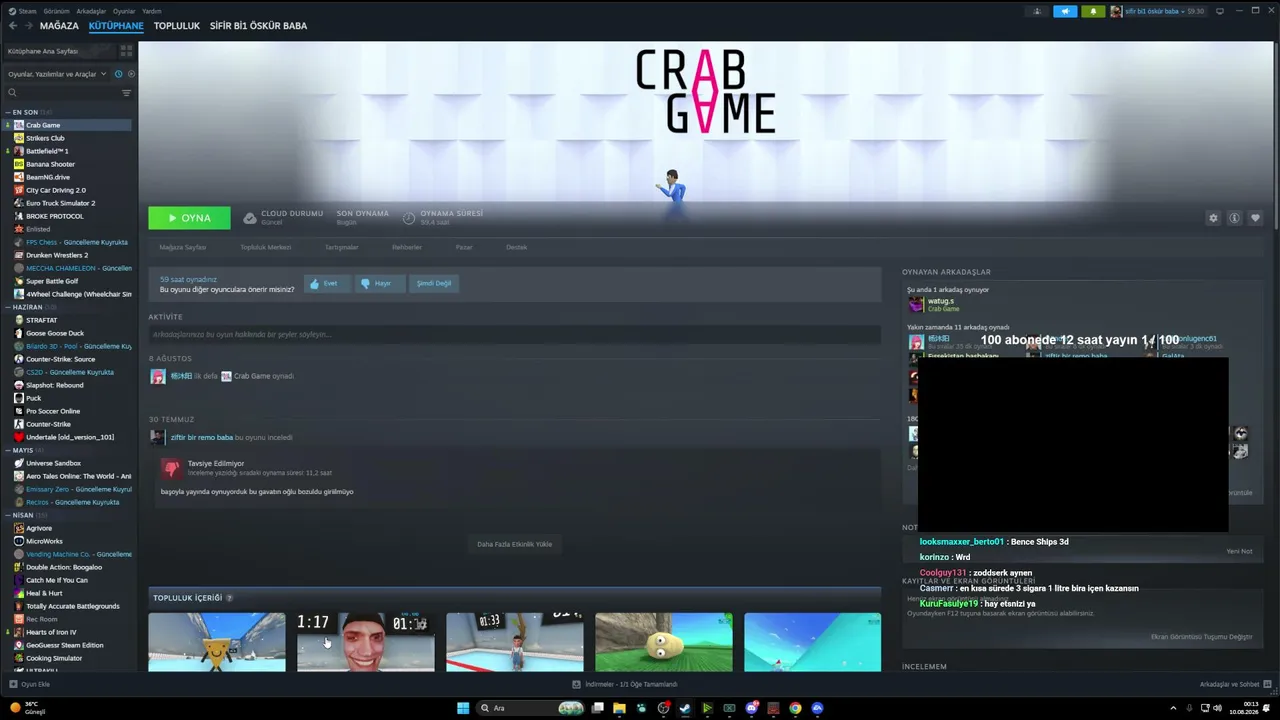The height and width of the screenshot is (720, 1280).
Task: Load more activity with Daha Fazla Etkinlik Yükle
Action: (x=514, y=544)
